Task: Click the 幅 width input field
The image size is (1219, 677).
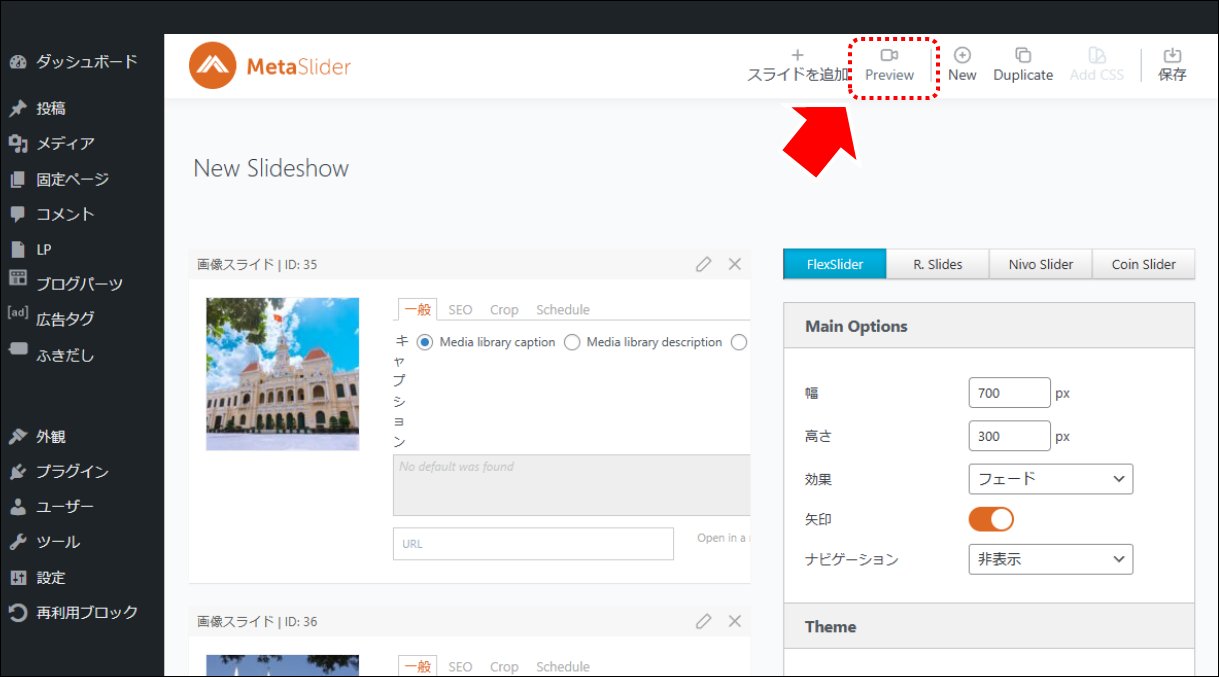Action: (1009, 393)
